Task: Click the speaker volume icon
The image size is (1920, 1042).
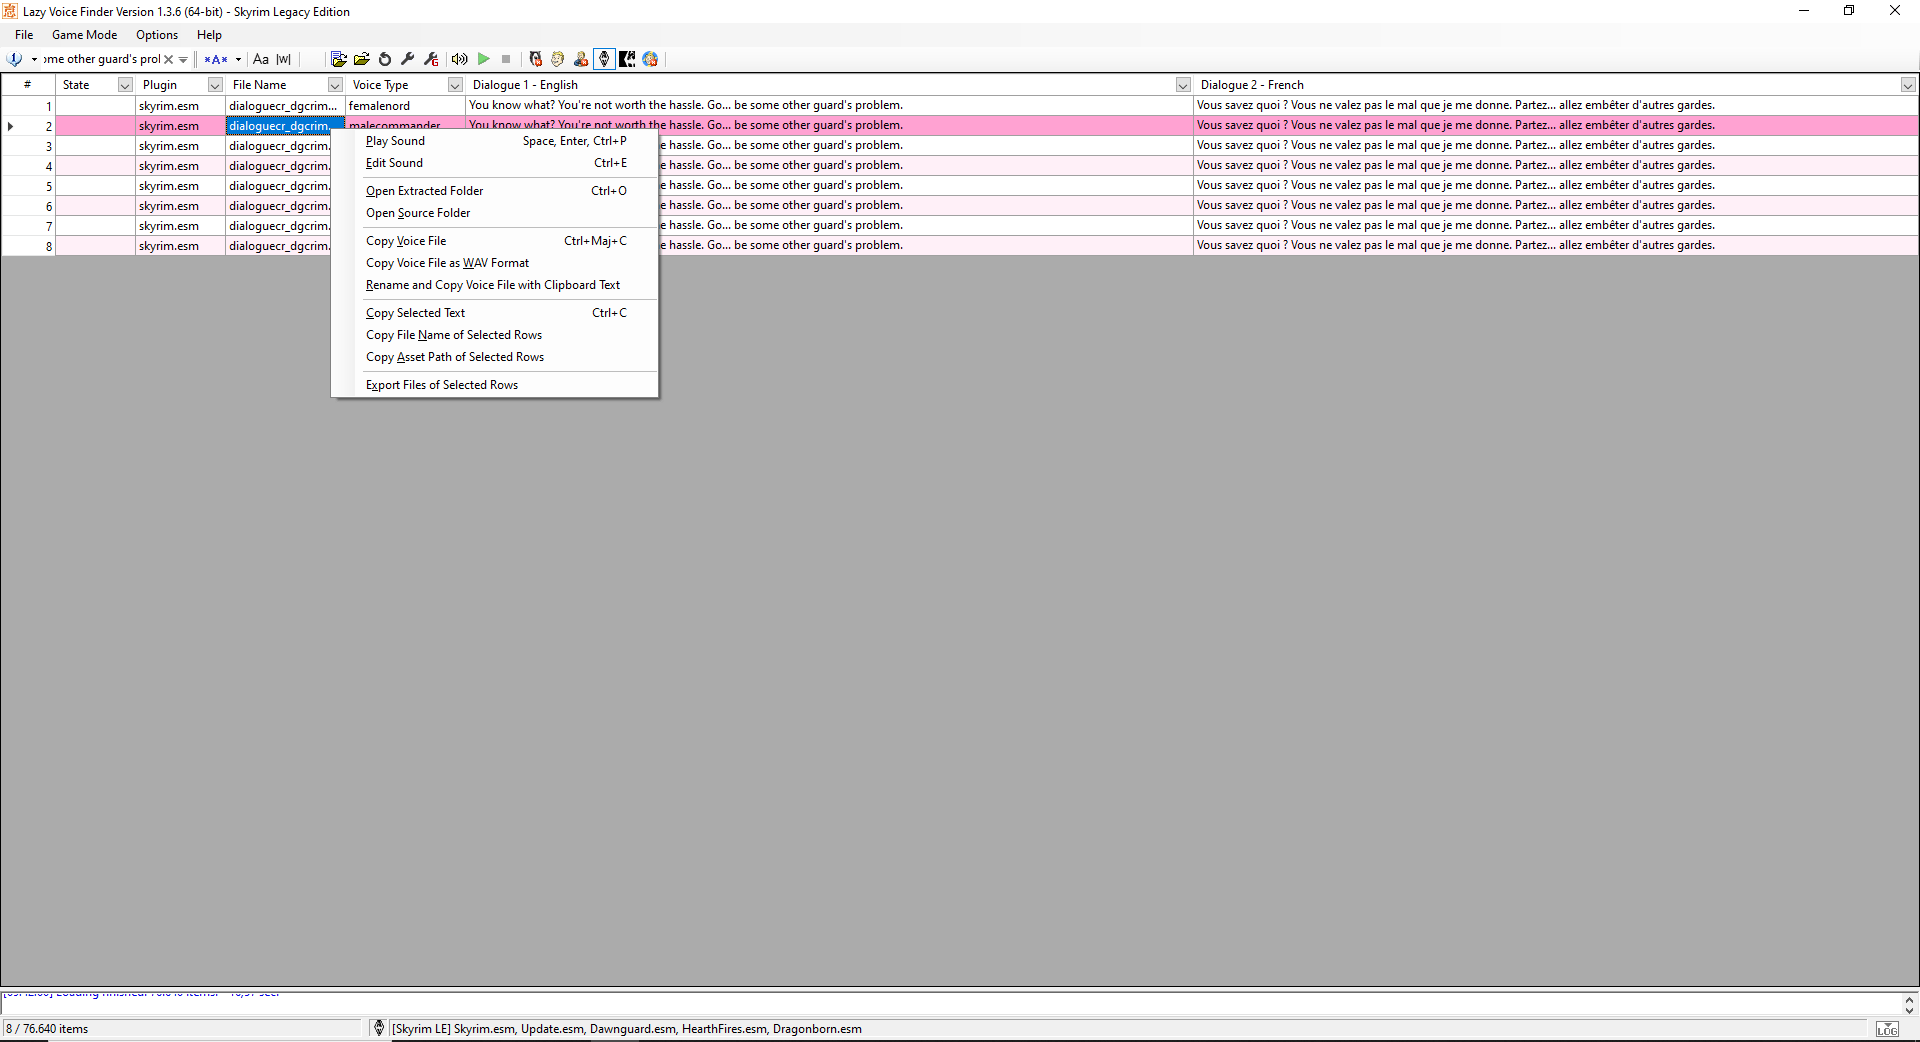Action: pyautogui.click(x=460, y=59)
